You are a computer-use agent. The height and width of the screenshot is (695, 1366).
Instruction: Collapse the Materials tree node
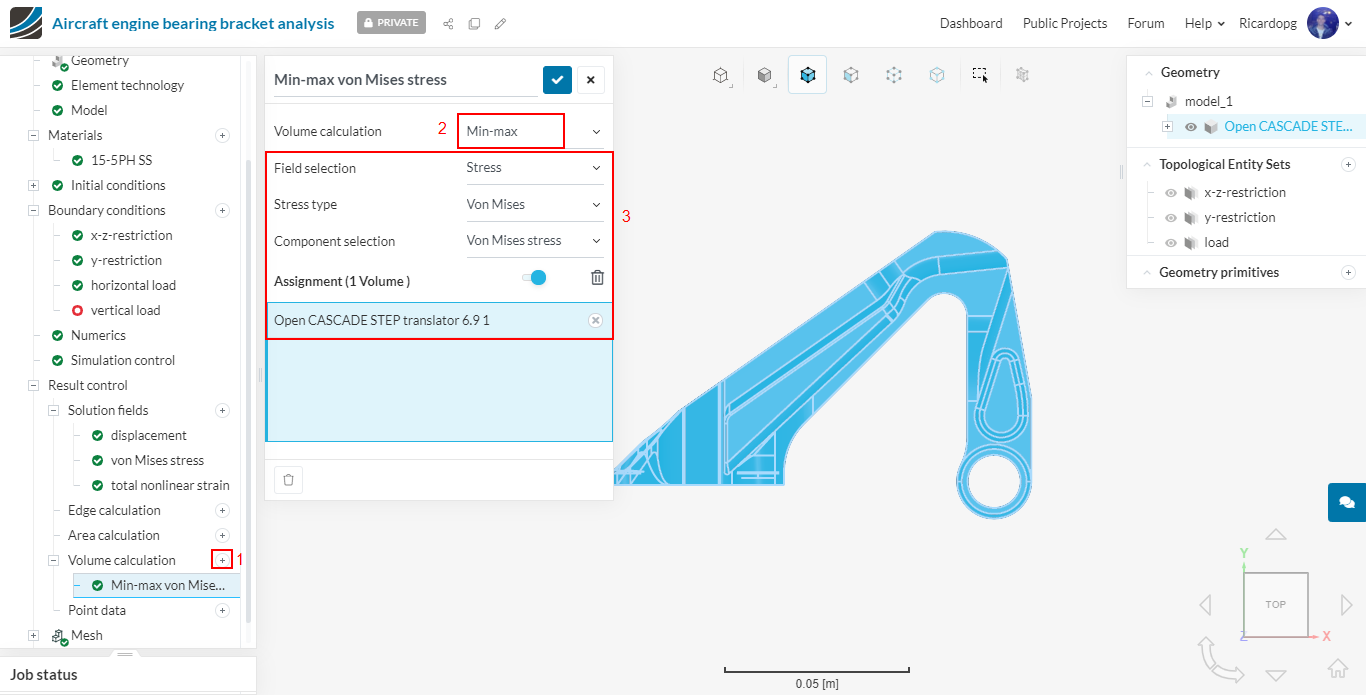coord(35,135)
